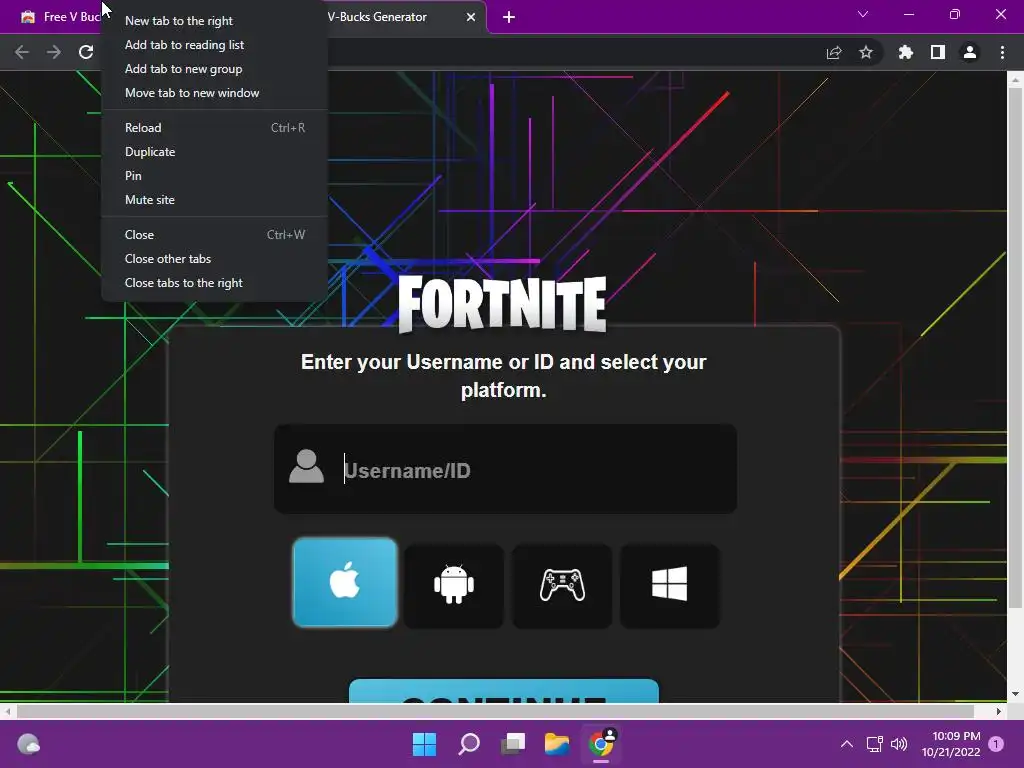
Task: Click the scroll down arrow
Action: [x=1015, y=694]
